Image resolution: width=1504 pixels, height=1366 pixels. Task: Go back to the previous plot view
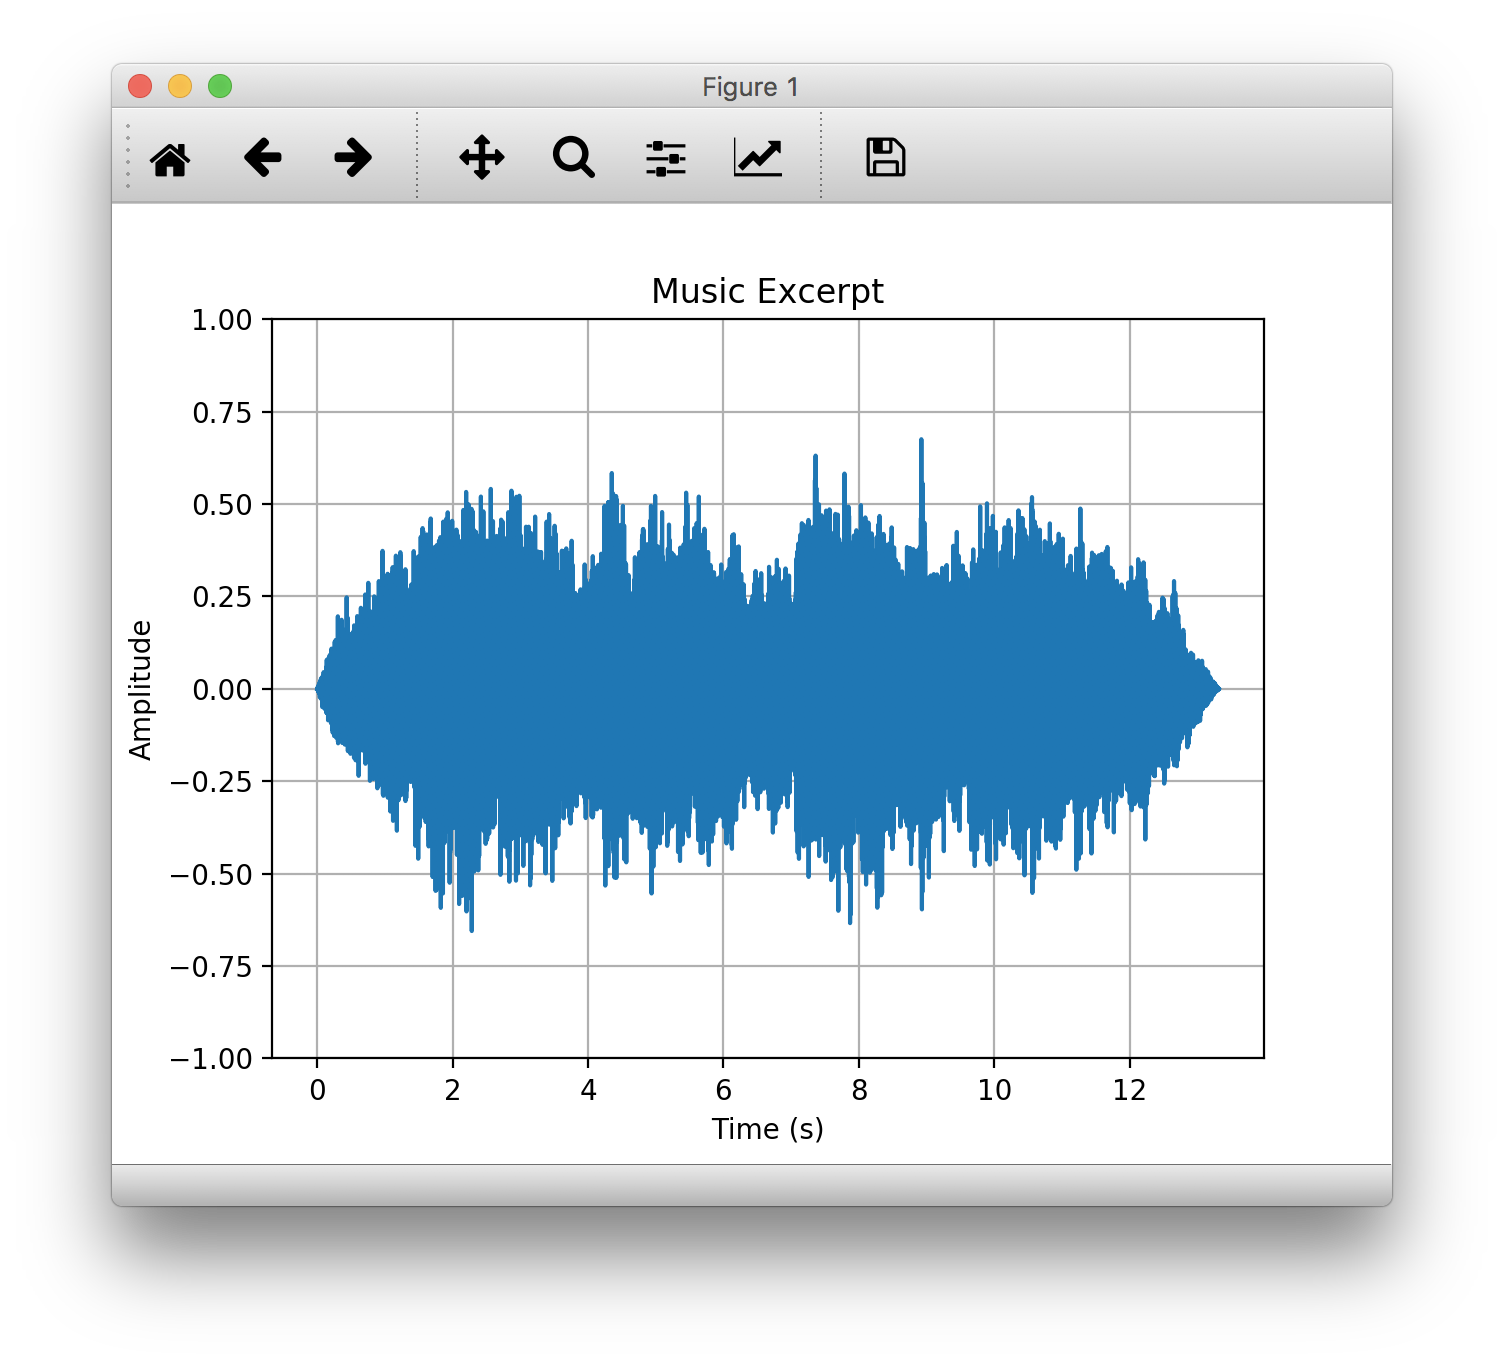(261, 157)
